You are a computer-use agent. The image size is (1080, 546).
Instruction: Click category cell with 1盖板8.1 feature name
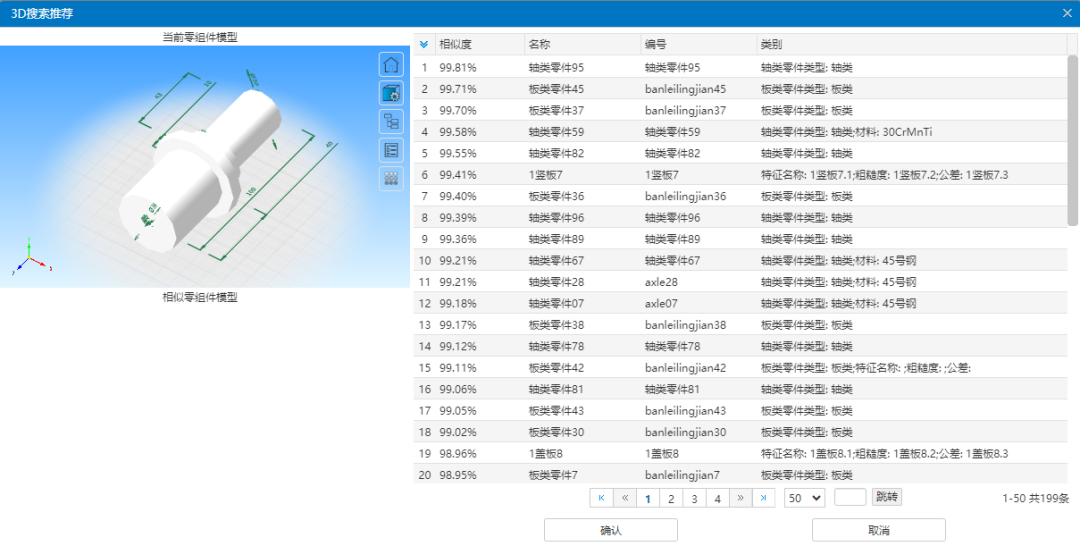click(x=911, y=453)
